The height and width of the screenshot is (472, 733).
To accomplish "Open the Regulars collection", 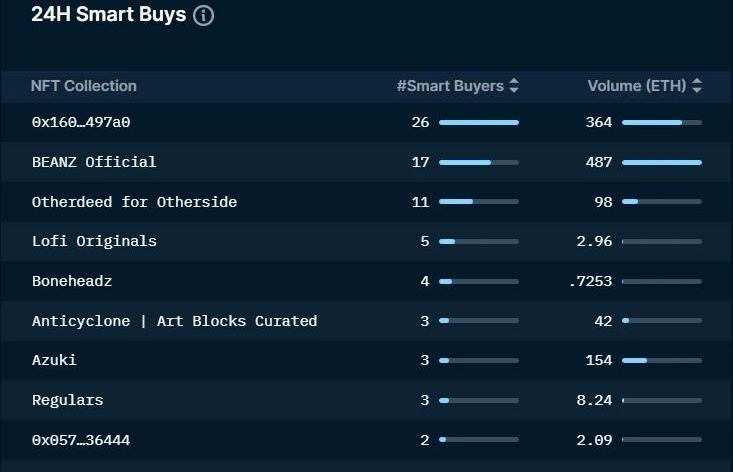I will coord(67,400).
